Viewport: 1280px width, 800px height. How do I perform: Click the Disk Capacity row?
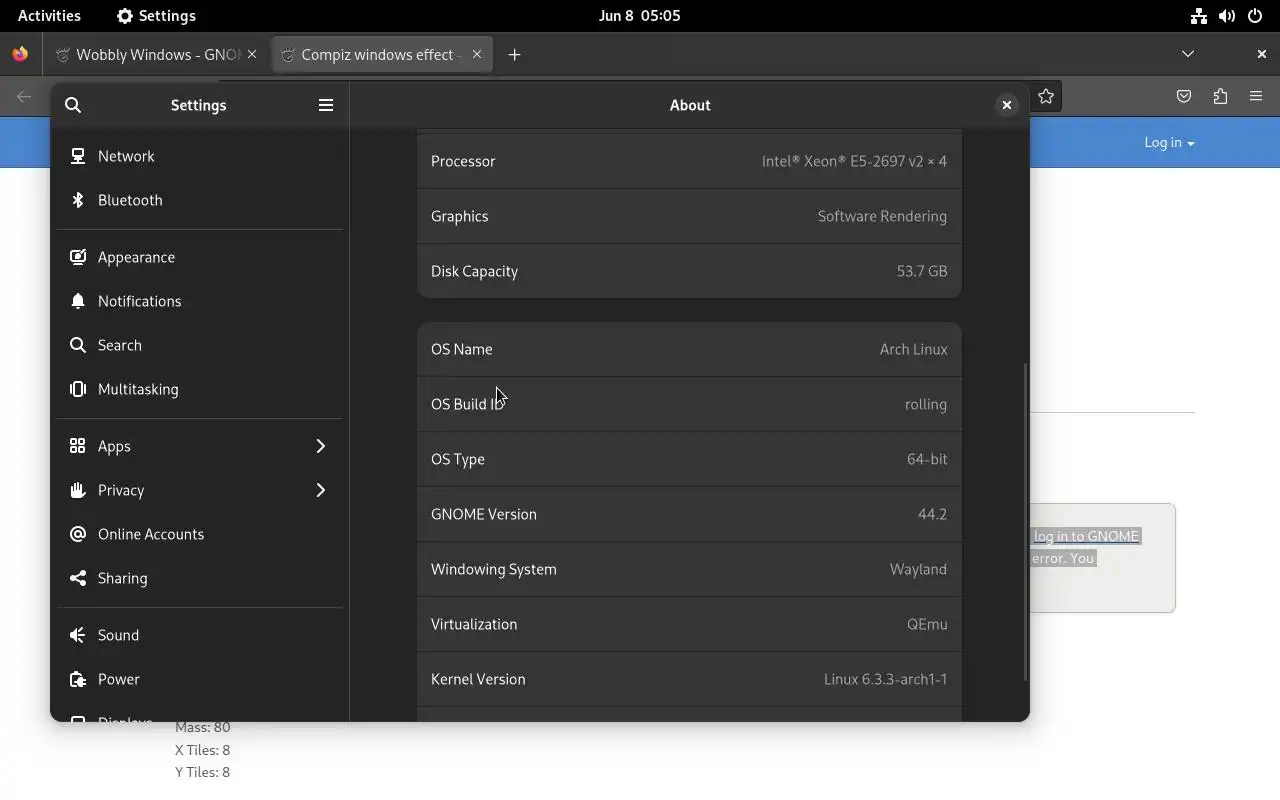tap(689, 271)
